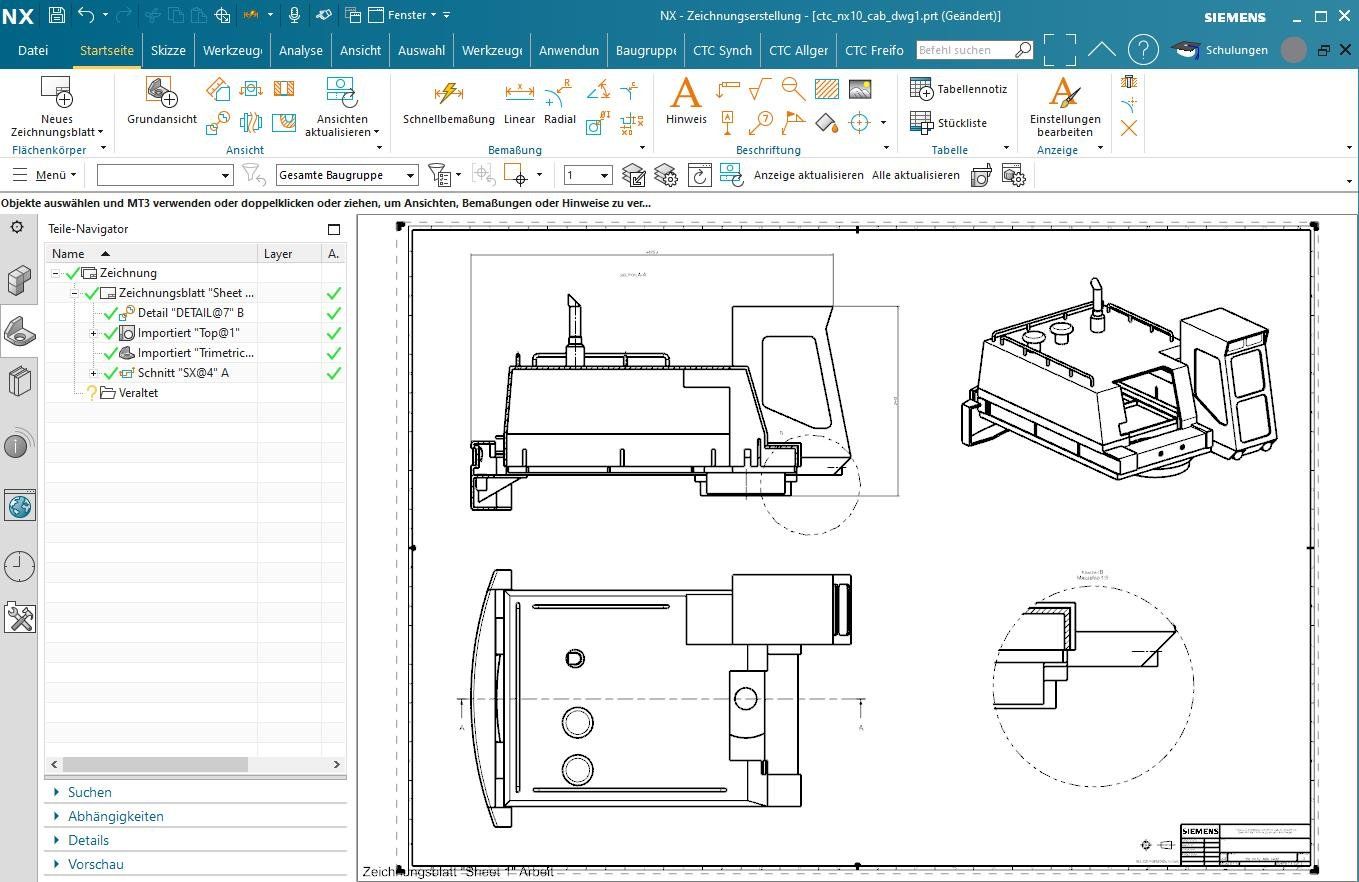Image resolution: width=1359 pixels, height=882 pixels.
Task: Toggle checkmark for Importiert "Top@1"
Action: pyautogui.click(x=111, y=333)
